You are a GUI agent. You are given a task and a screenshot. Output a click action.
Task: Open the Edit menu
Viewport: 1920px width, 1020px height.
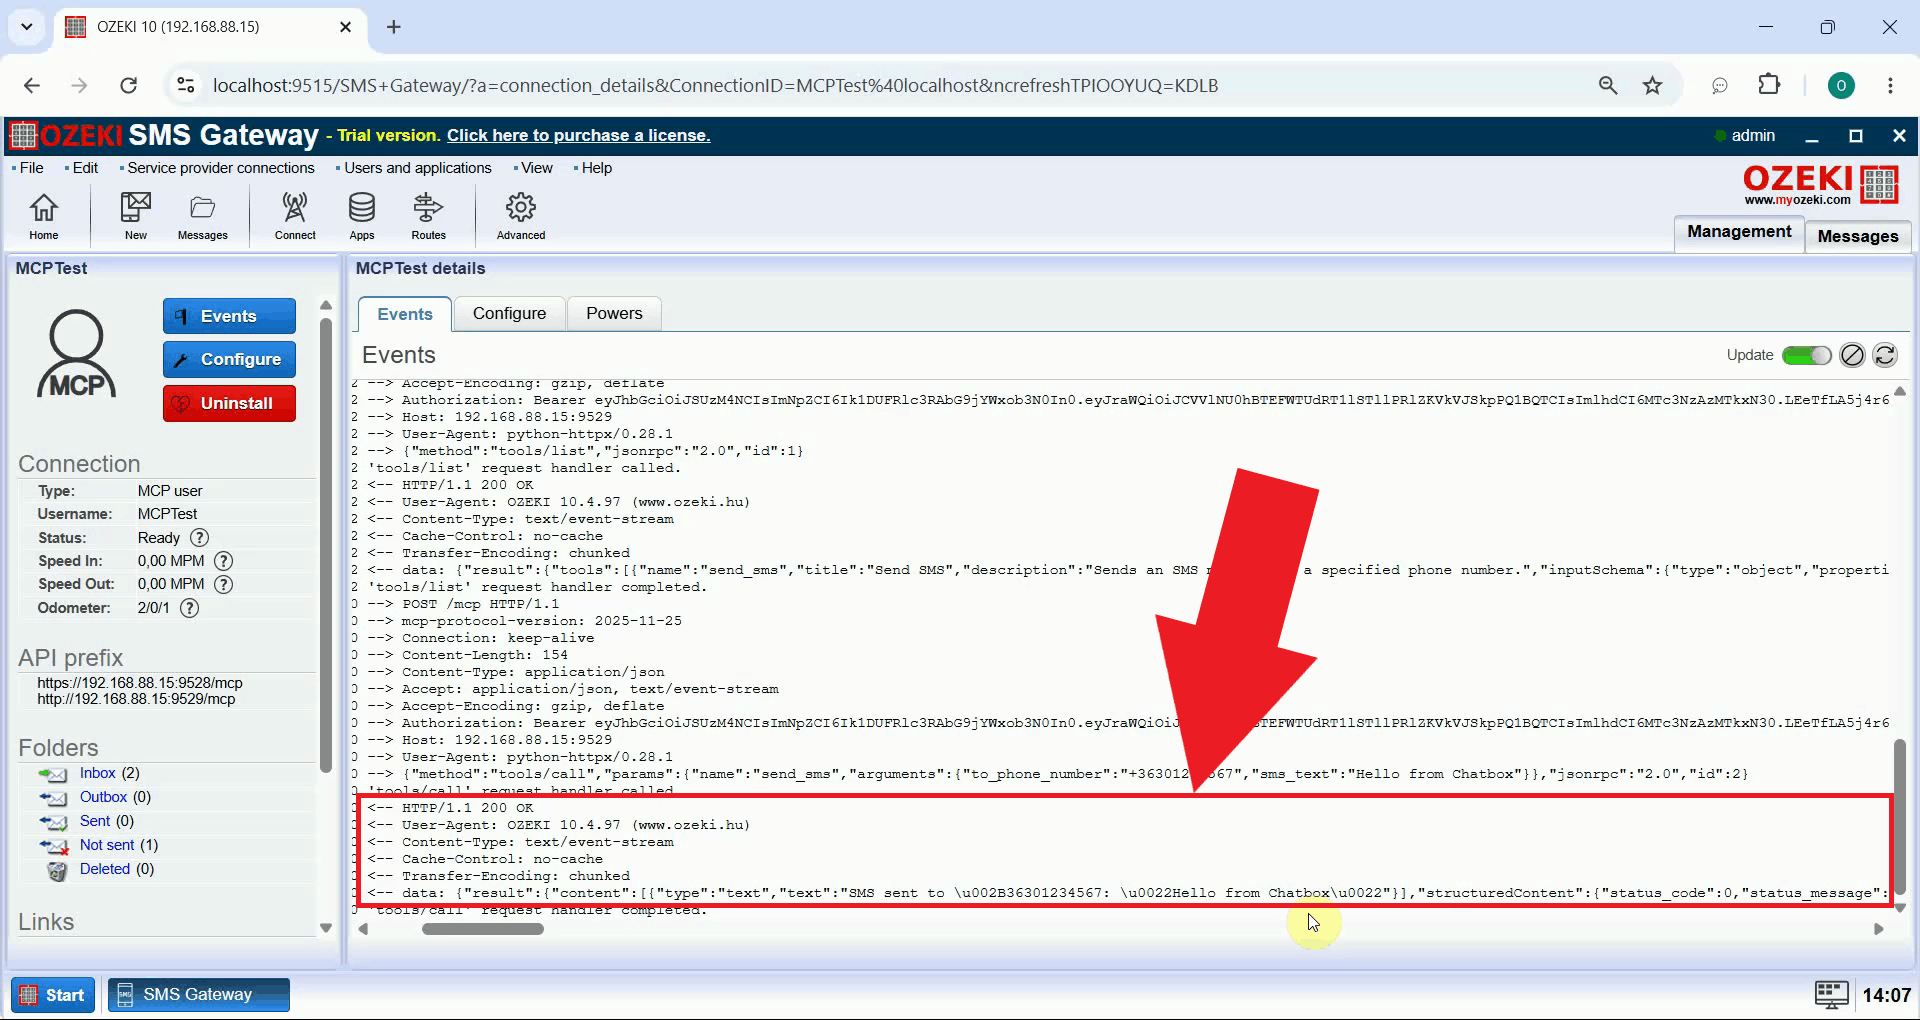85,168
